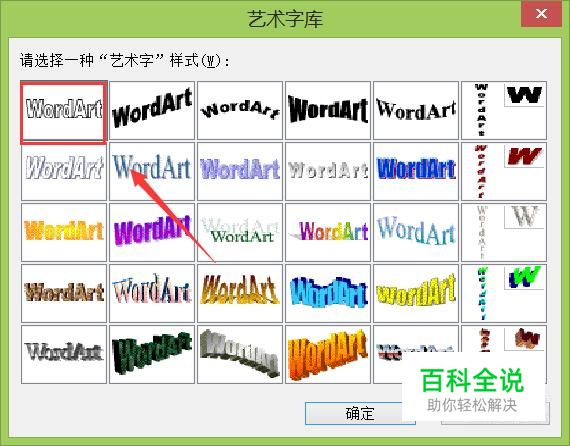This screenshot has height=446, width=570.
Task: Choose the pale gray vertical WordArt style
Action: point(504,233)
